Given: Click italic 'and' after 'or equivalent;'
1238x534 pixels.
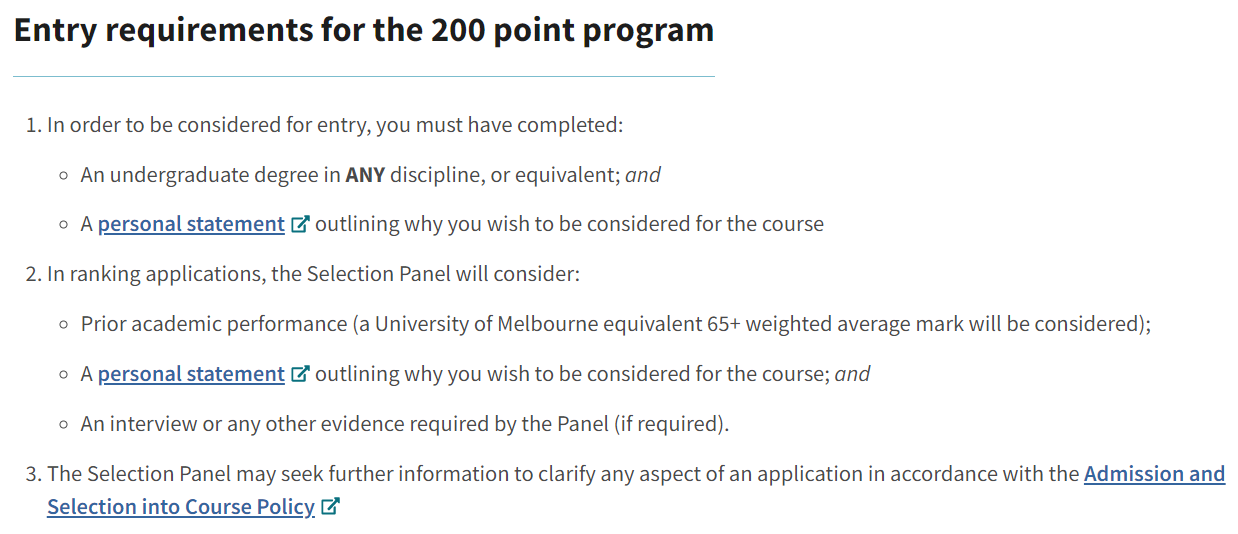Looking at the screenshot, I should pyautogui.click(x=643, y=175).
